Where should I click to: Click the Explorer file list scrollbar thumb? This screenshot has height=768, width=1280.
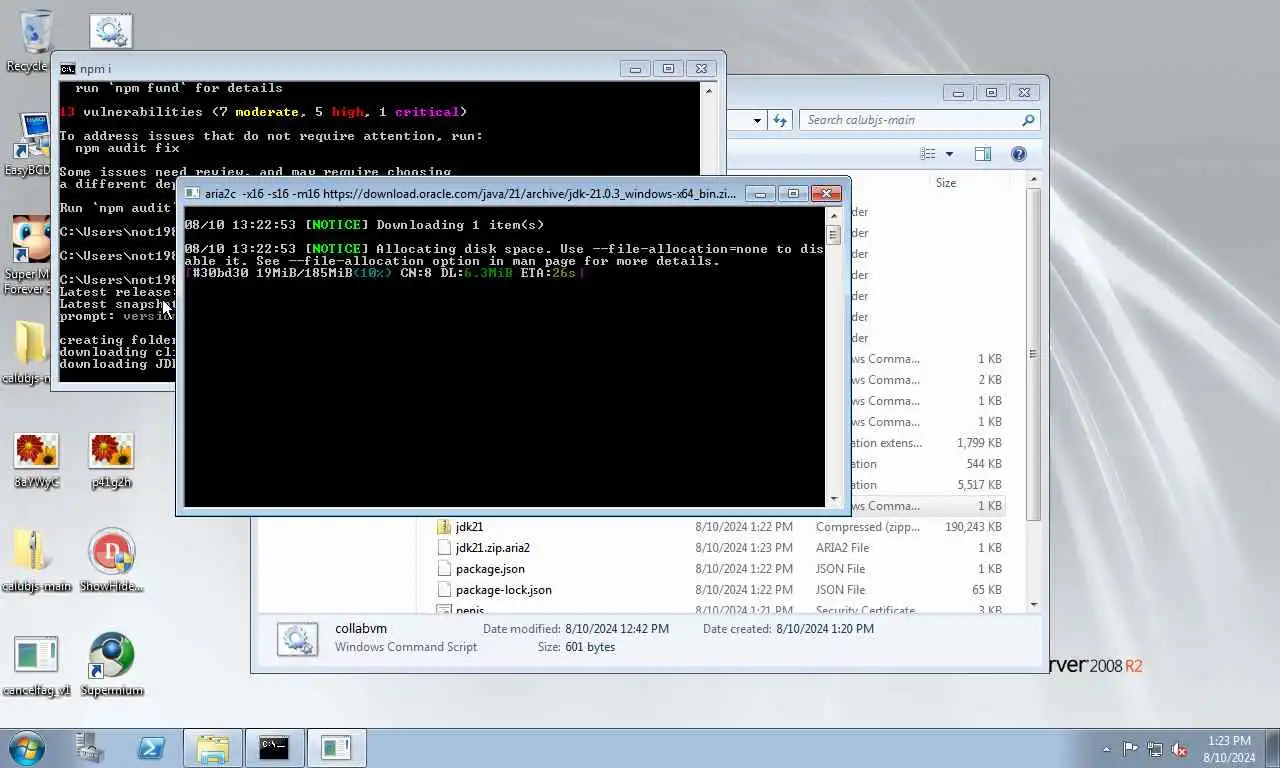(1034, 355)
